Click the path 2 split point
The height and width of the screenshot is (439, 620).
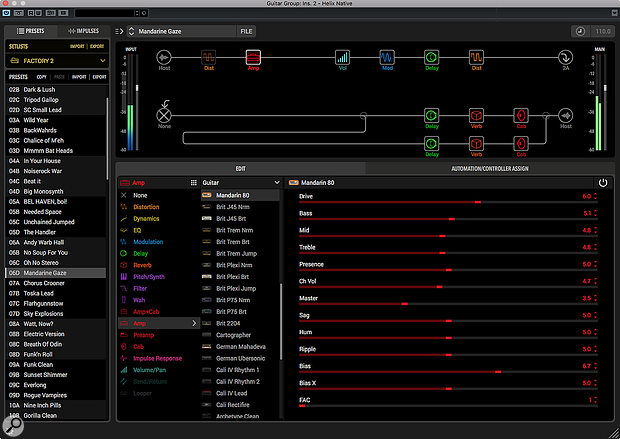(363, 115)
